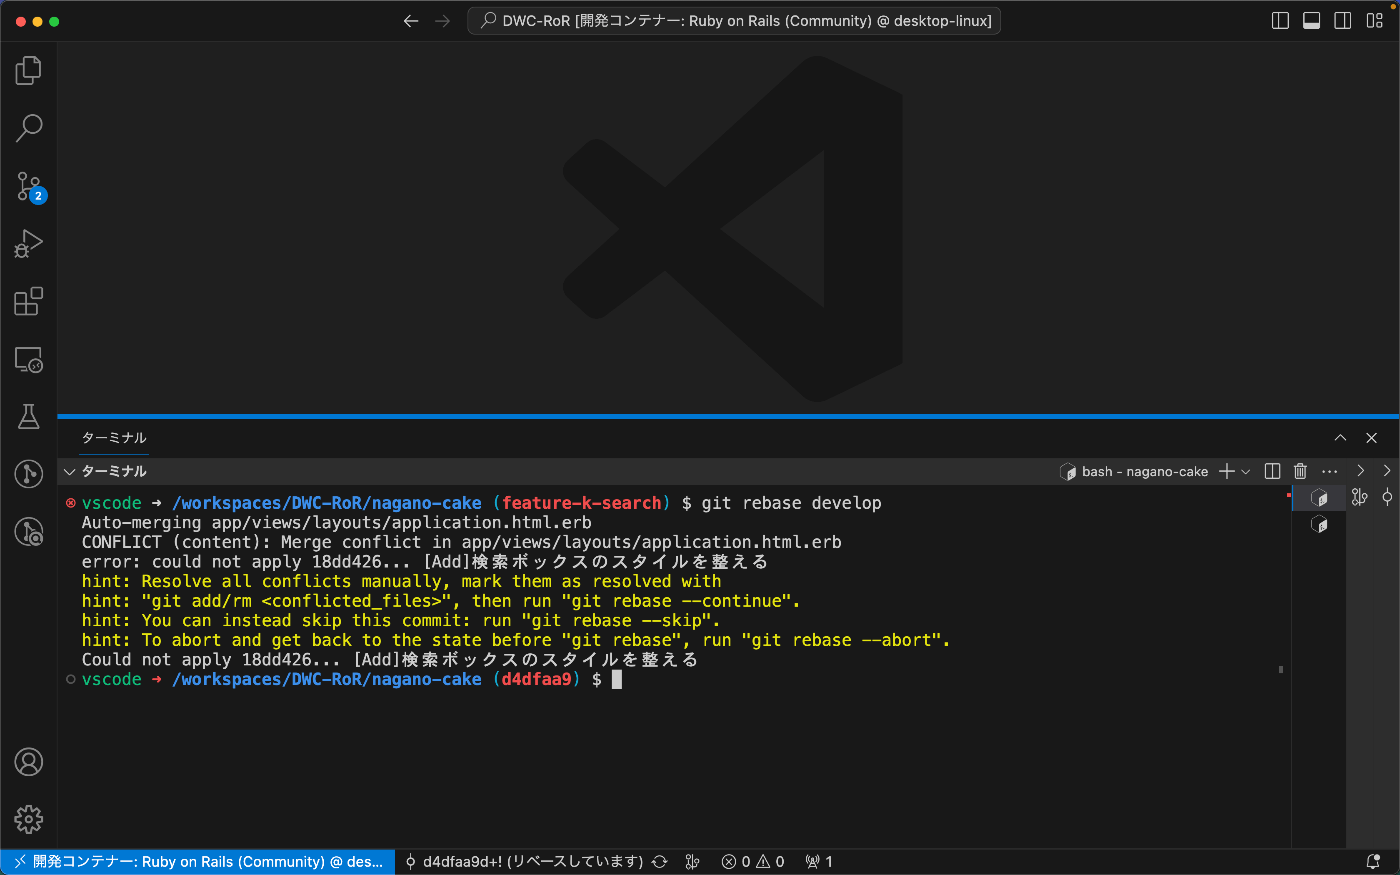Screen dimensions: 1400x875
Task: Create a new terminal with the plus icon
Action: click(x=1227, y=471)
